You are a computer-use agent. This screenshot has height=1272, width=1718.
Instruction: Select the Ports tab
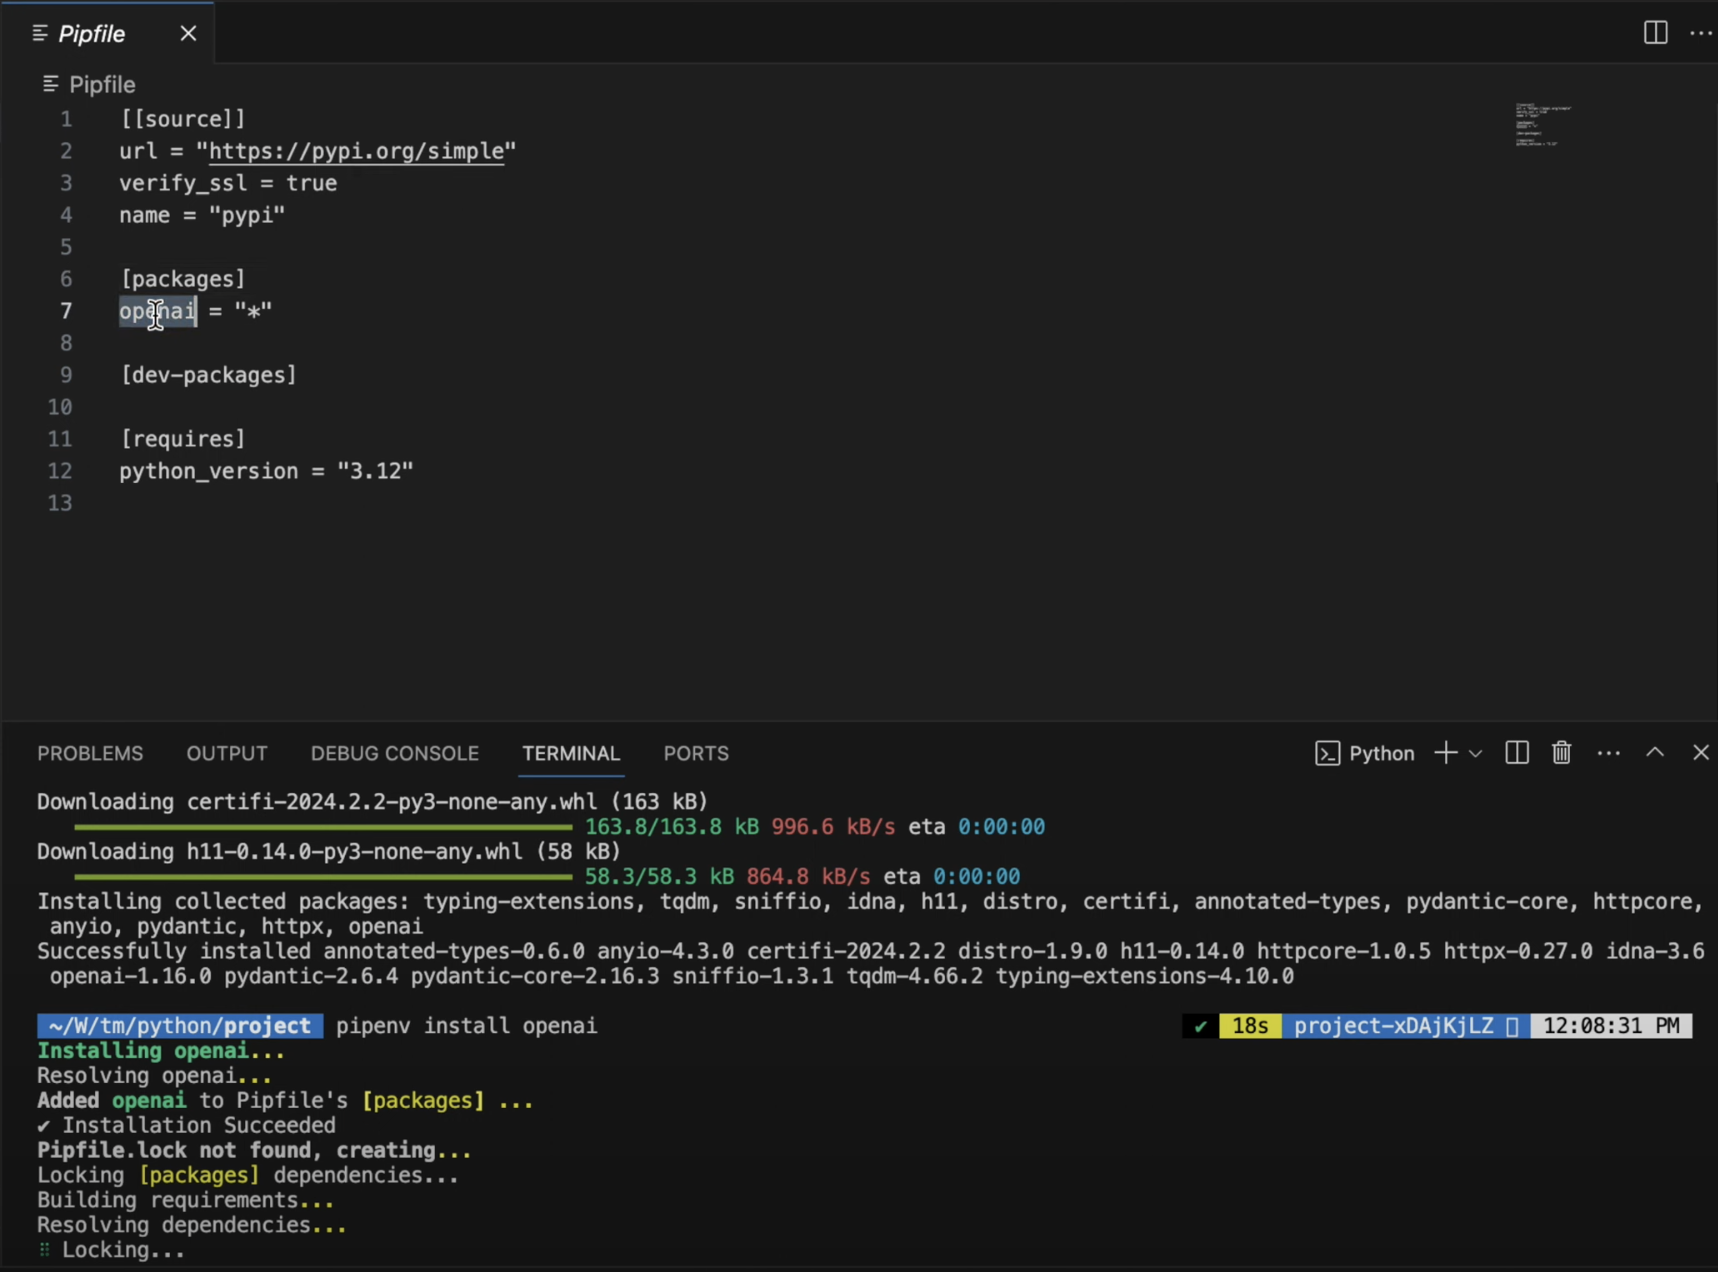tap(696, 754)
